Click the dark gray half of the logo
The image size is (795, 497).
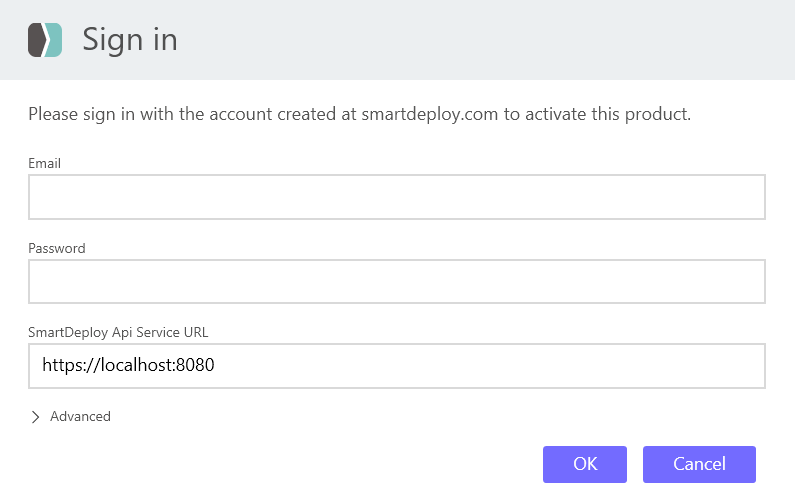36,40
